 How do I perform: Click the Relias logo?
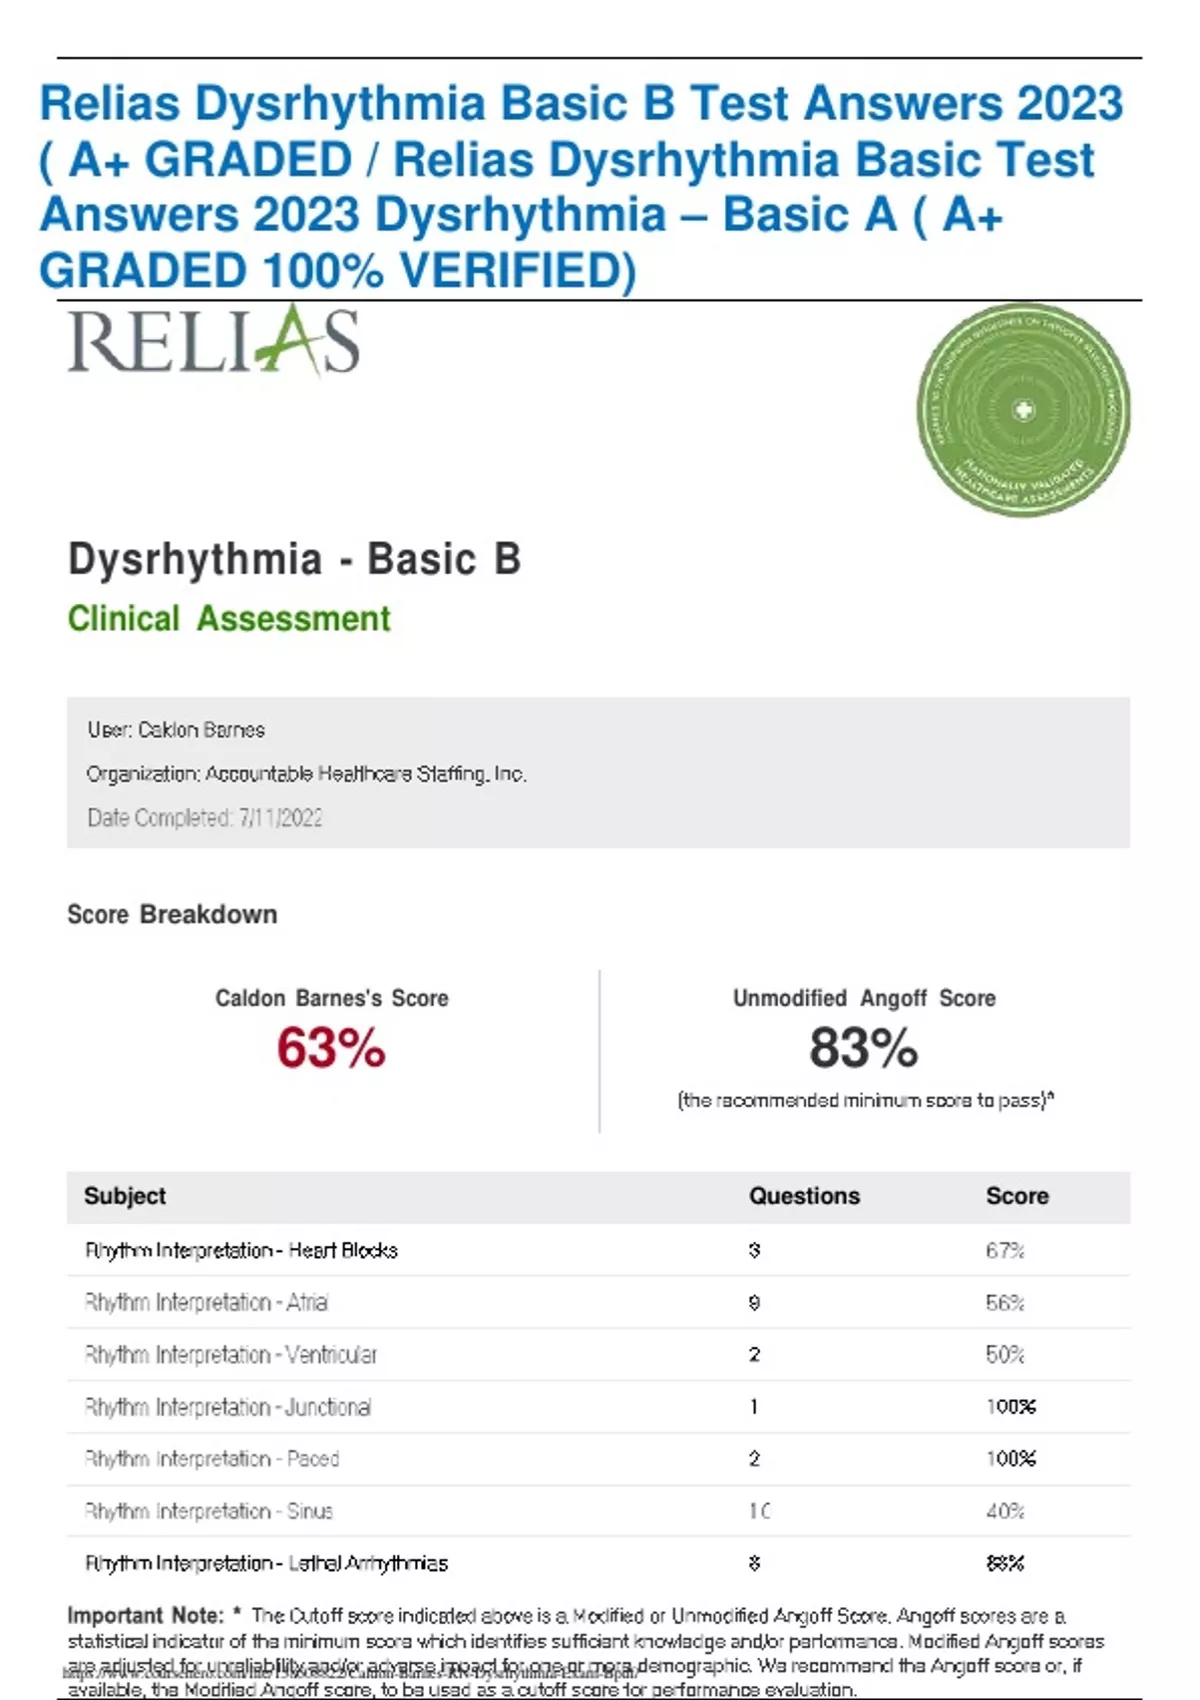tap(213, 342)
